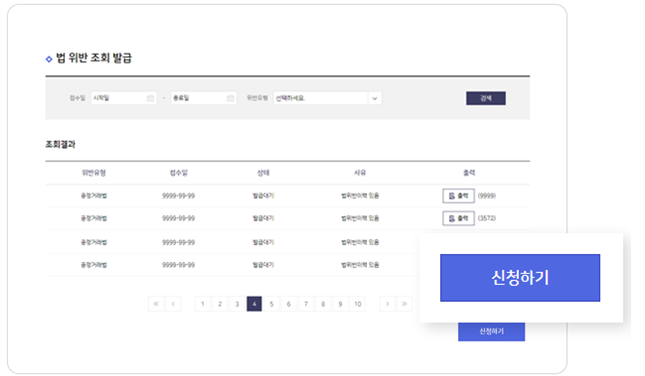This screenshot has width=645, height=376.
Task: Click the 9999-99-99 date in the (3572) row
Action: click(179, 218)
